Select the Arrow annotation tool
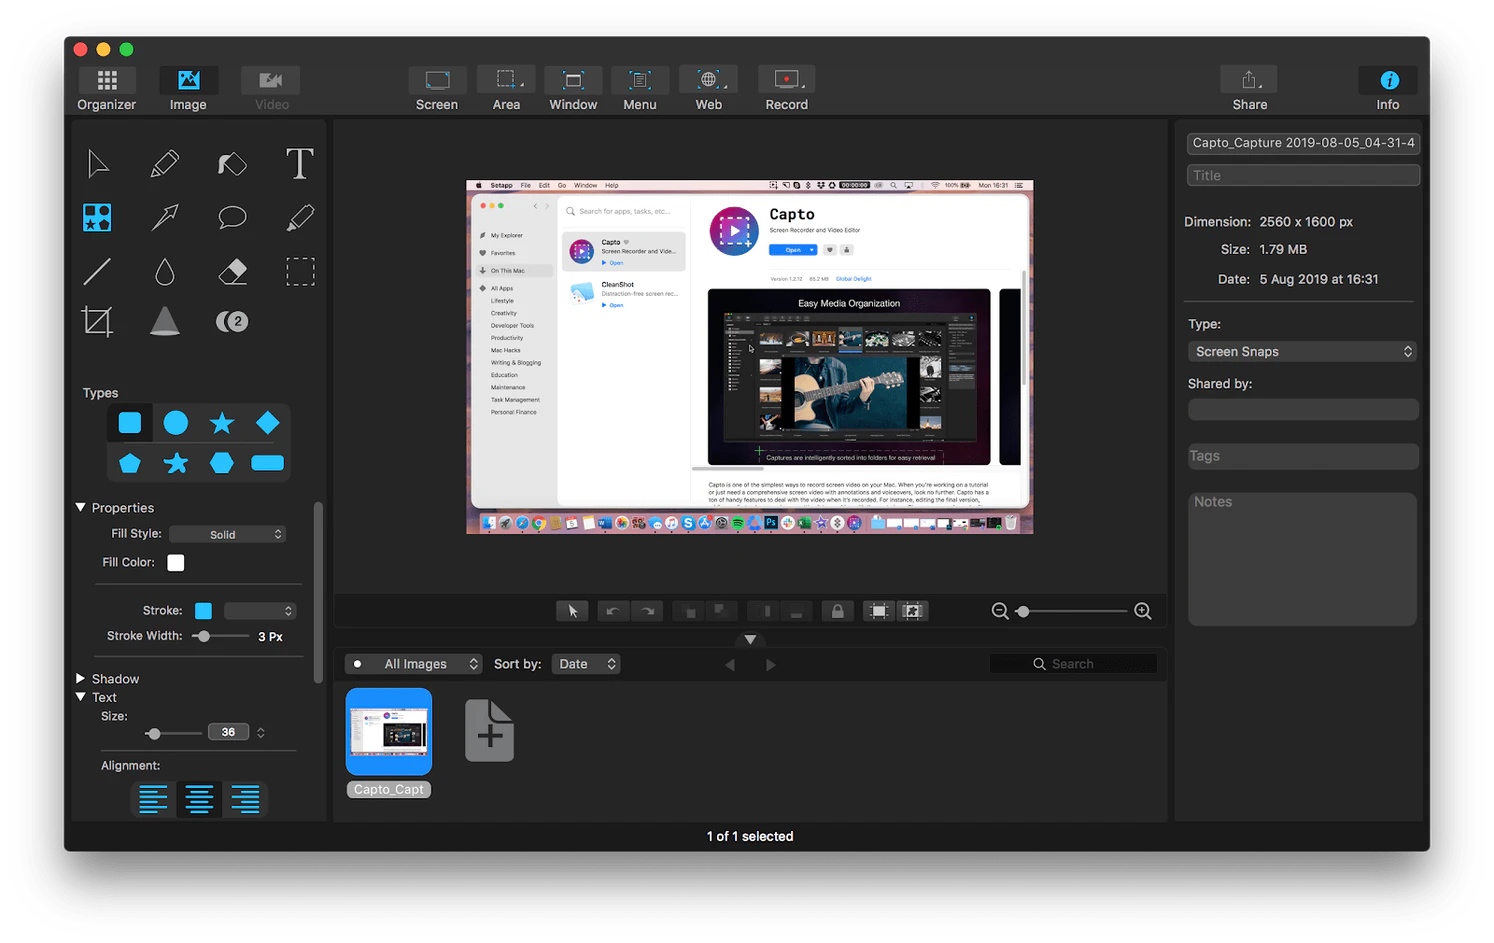1494x943 pixels. pyautogui.click(x=164, y=217)
